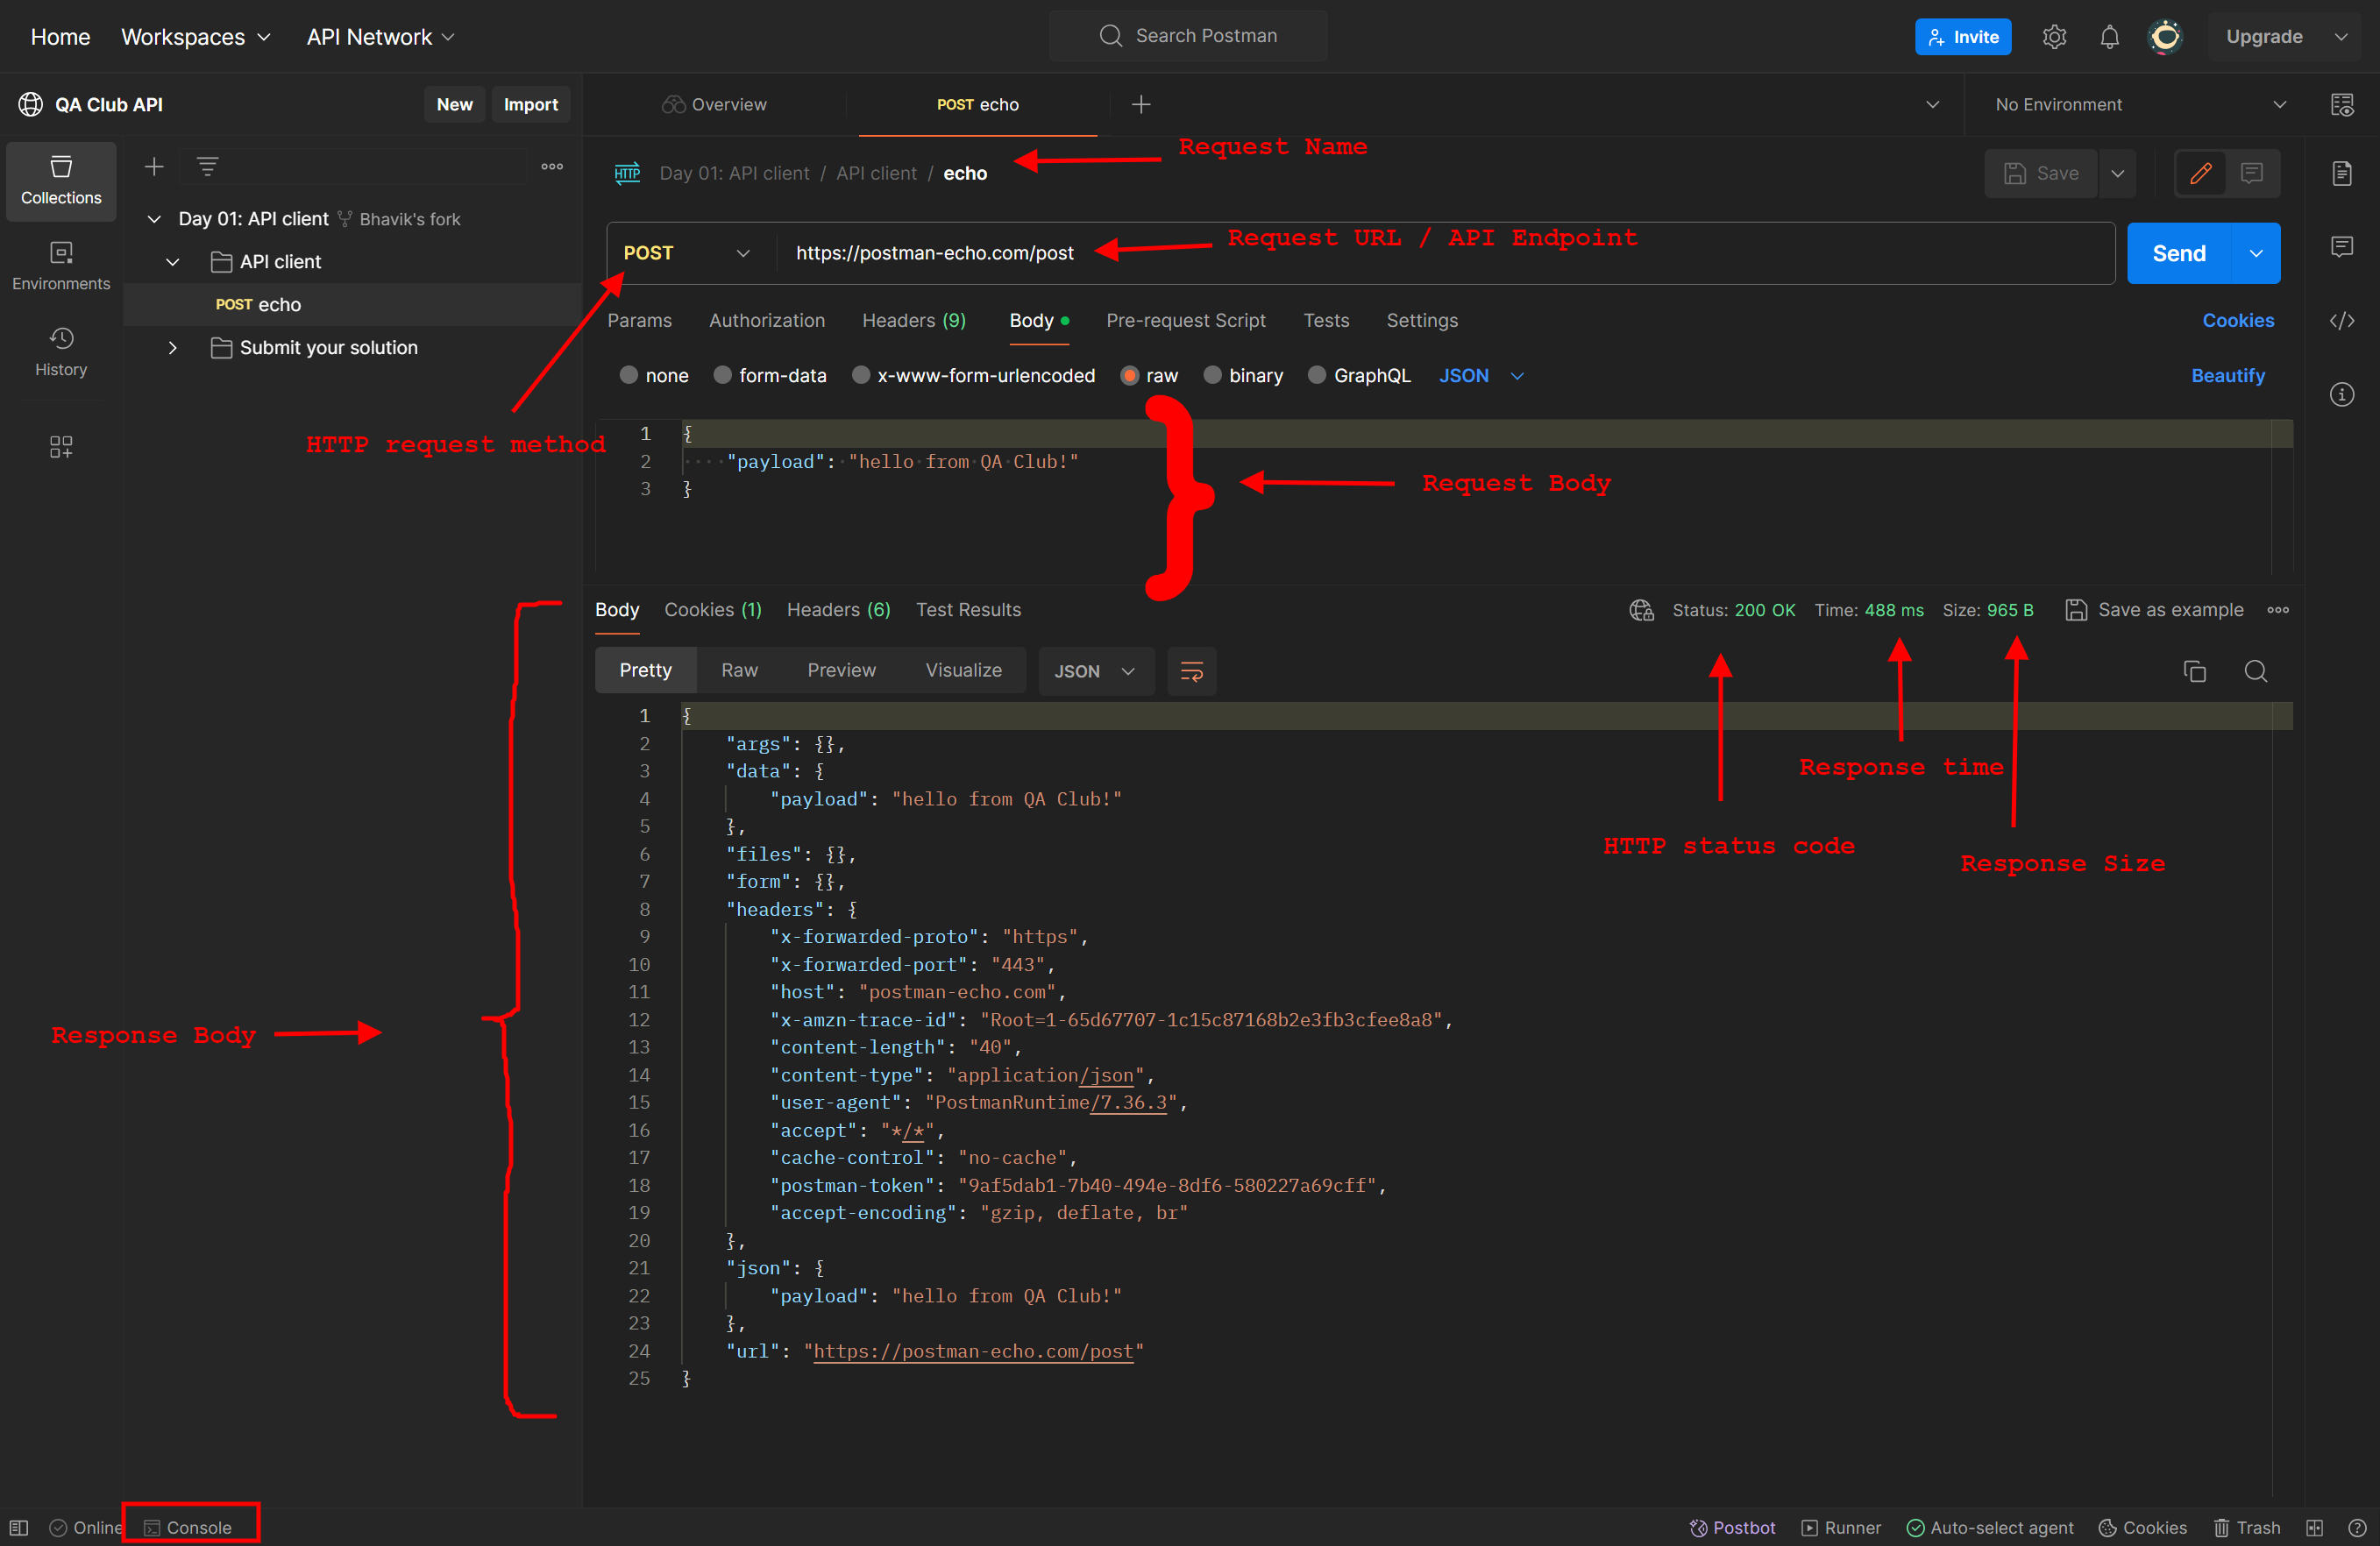The height and width of the screenshot is (1546, 2380).
Task: Open the response JSON format dropdown
Action: click(1095, 671)
